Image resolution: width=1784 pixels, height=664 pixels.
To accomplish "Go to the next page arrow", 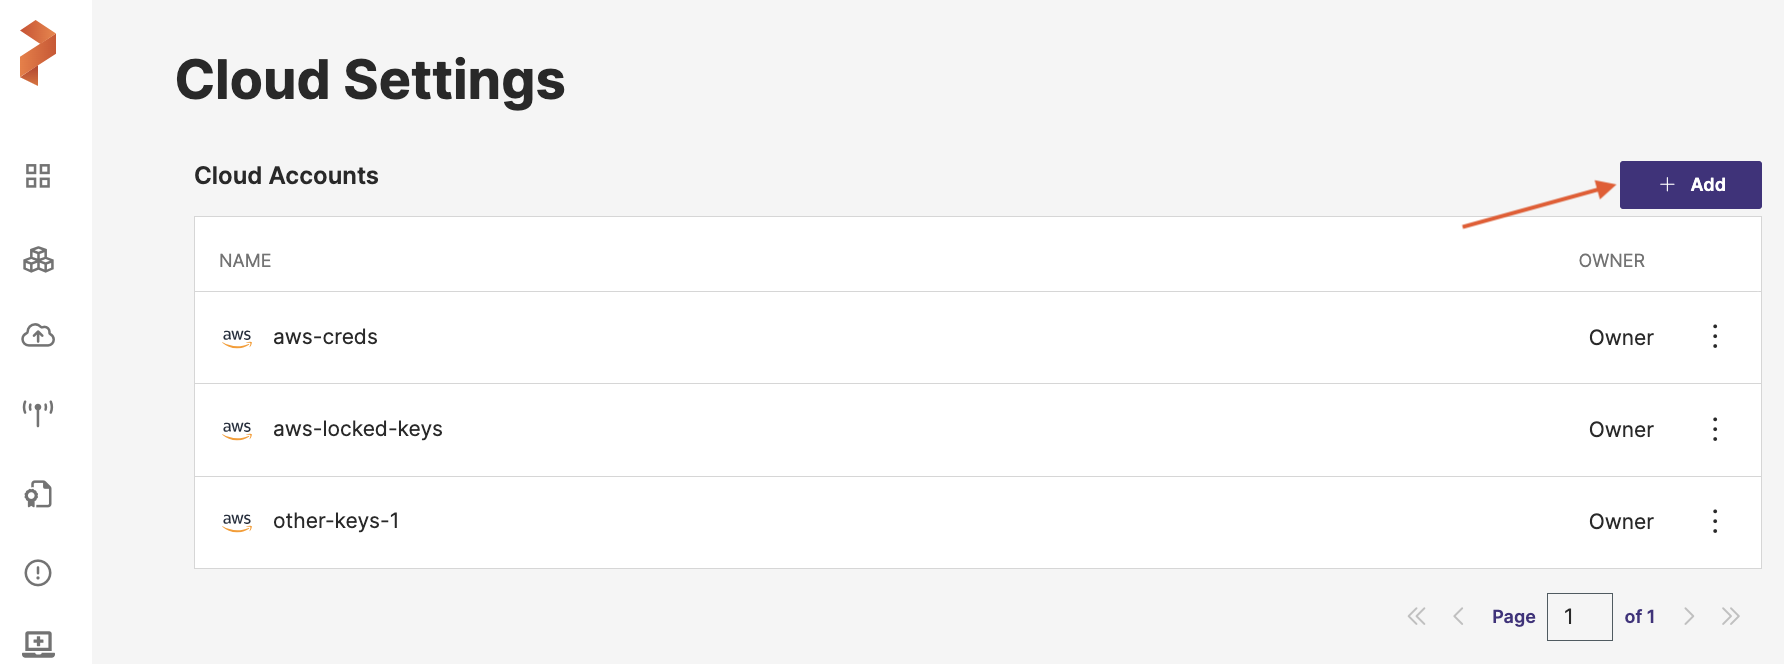I will coord(1689,617).
